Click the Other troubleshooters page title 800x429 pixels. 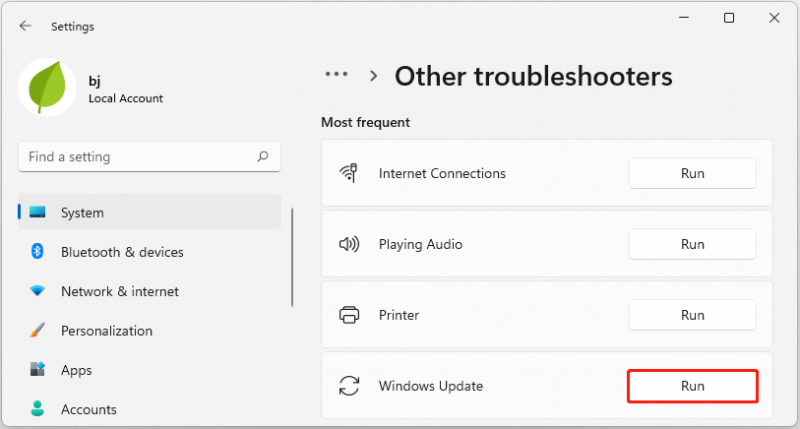coord(534,77)
